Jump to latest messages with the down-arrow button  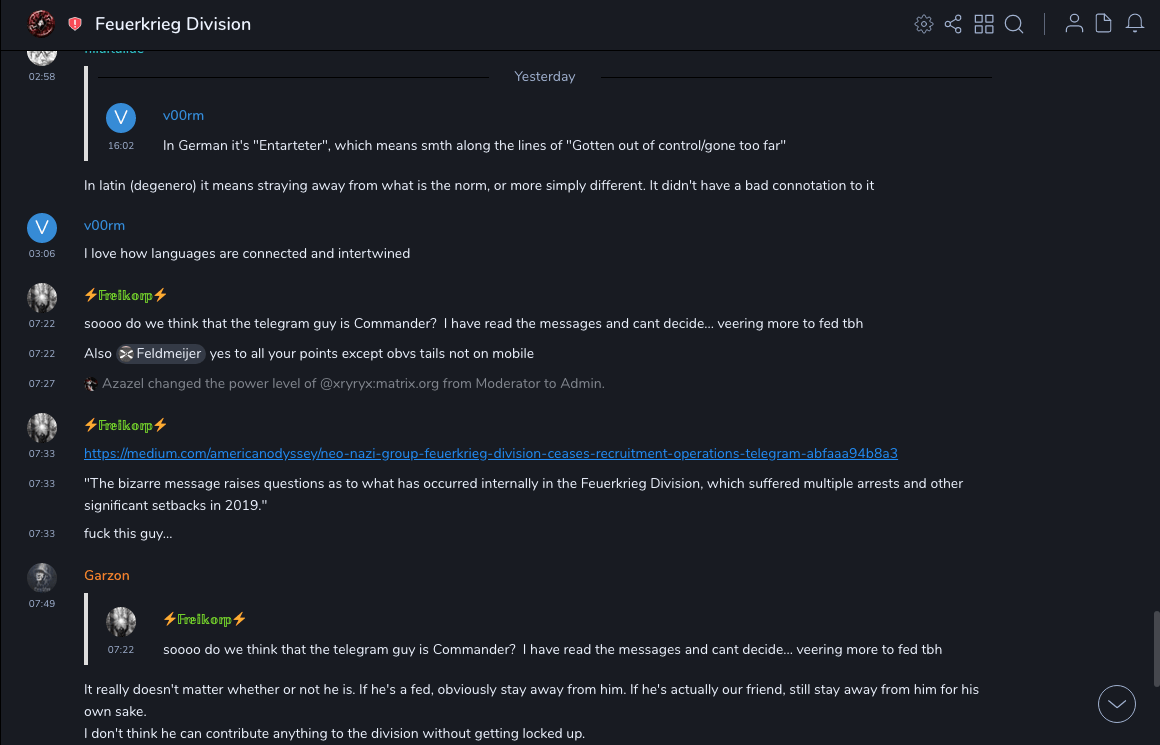tap(1117, 704)
